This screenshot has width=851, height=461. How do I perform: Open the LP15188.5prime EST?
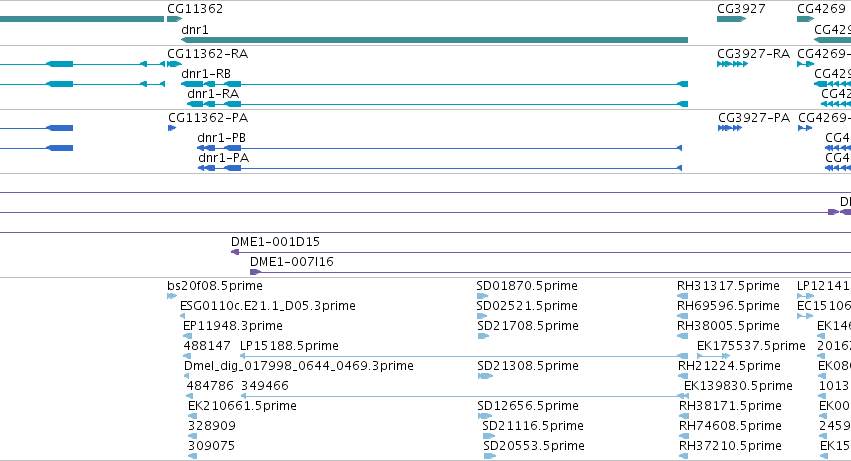tap(289, 346)
